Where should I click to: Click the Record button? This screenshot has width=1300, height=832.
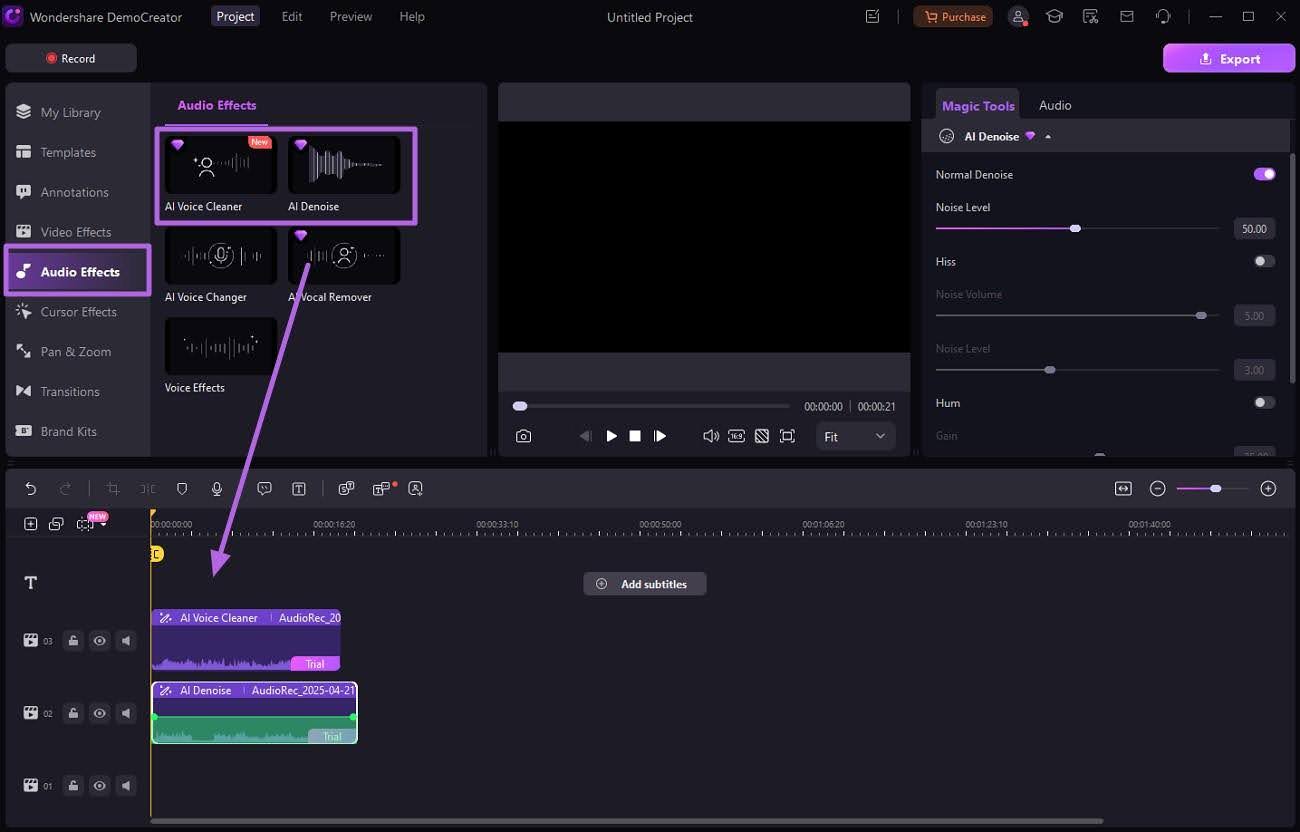[70, 58]
